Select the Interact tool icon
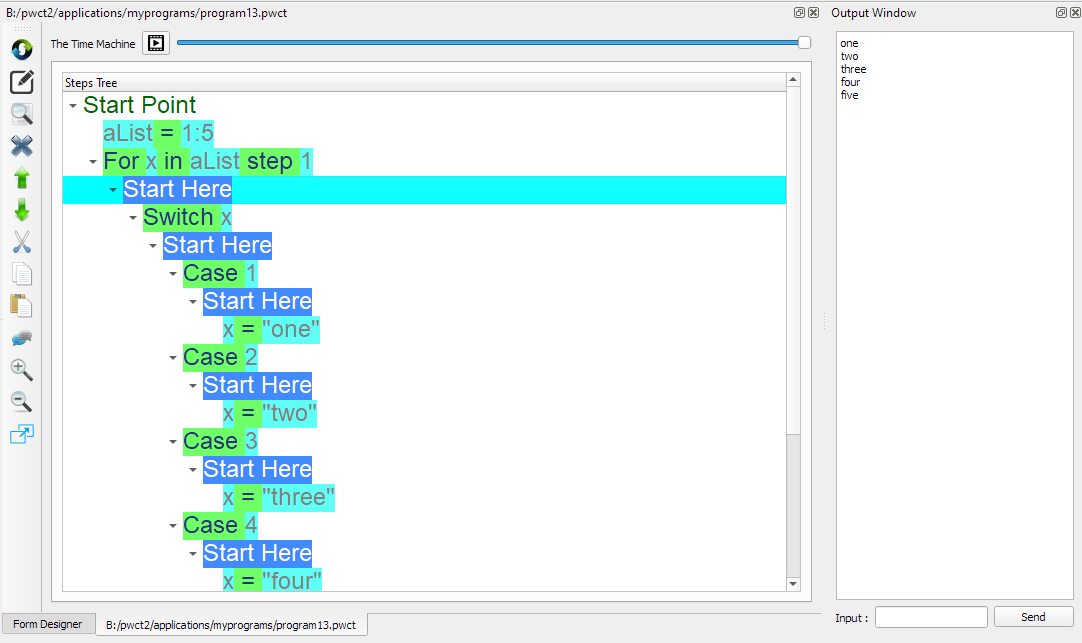1082x643 pixels. [x=21, y=48]
